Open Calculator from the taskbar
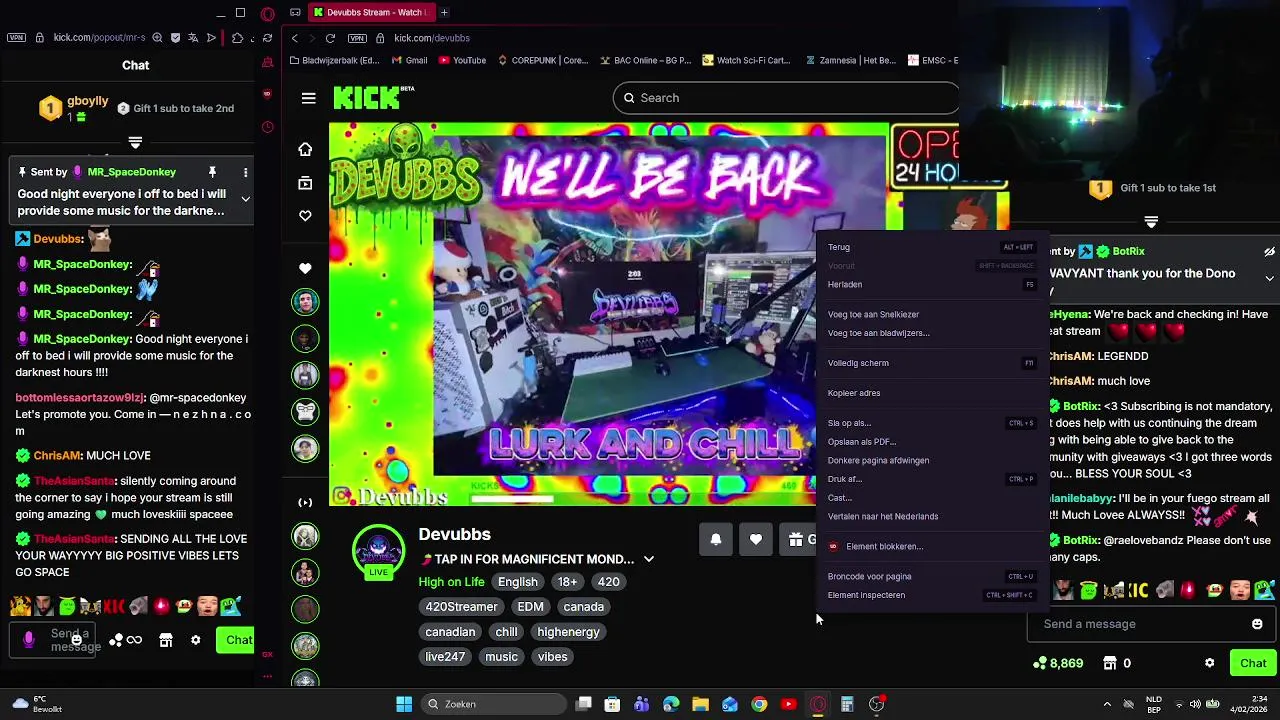This screenshot has width=1280, height=720. pos(847,704)
